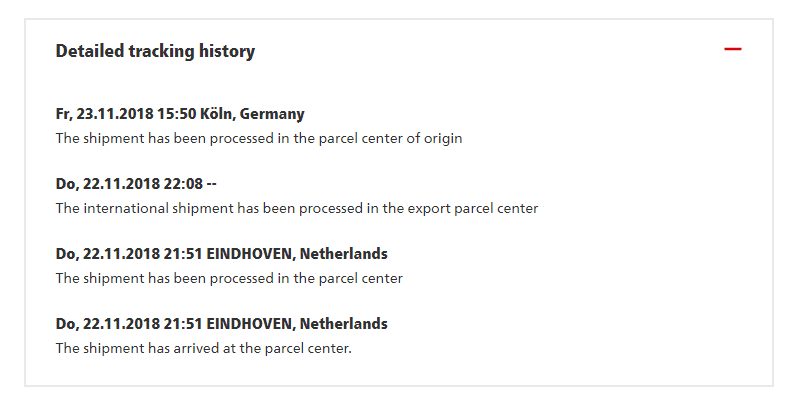Click the 22:08 time in second entry
This screenshot has height=399, width=791.
click(183, 184)
